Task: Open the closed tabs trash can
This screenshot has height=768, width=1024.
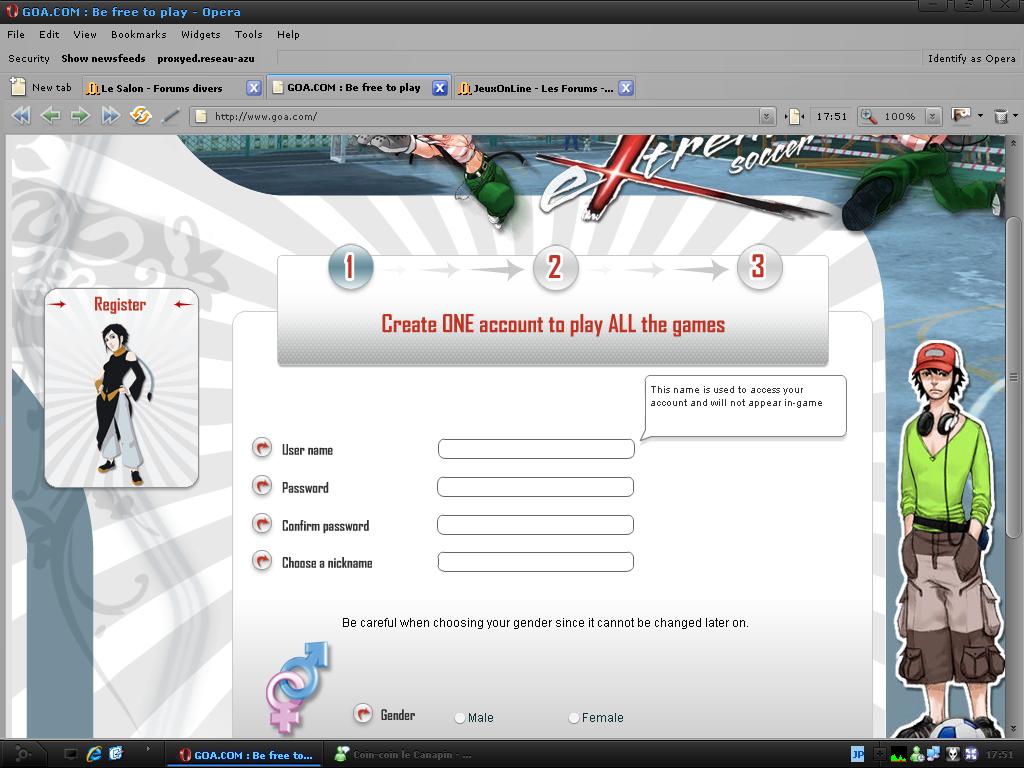Action: pyautogui.click(x=1000, y=116)
